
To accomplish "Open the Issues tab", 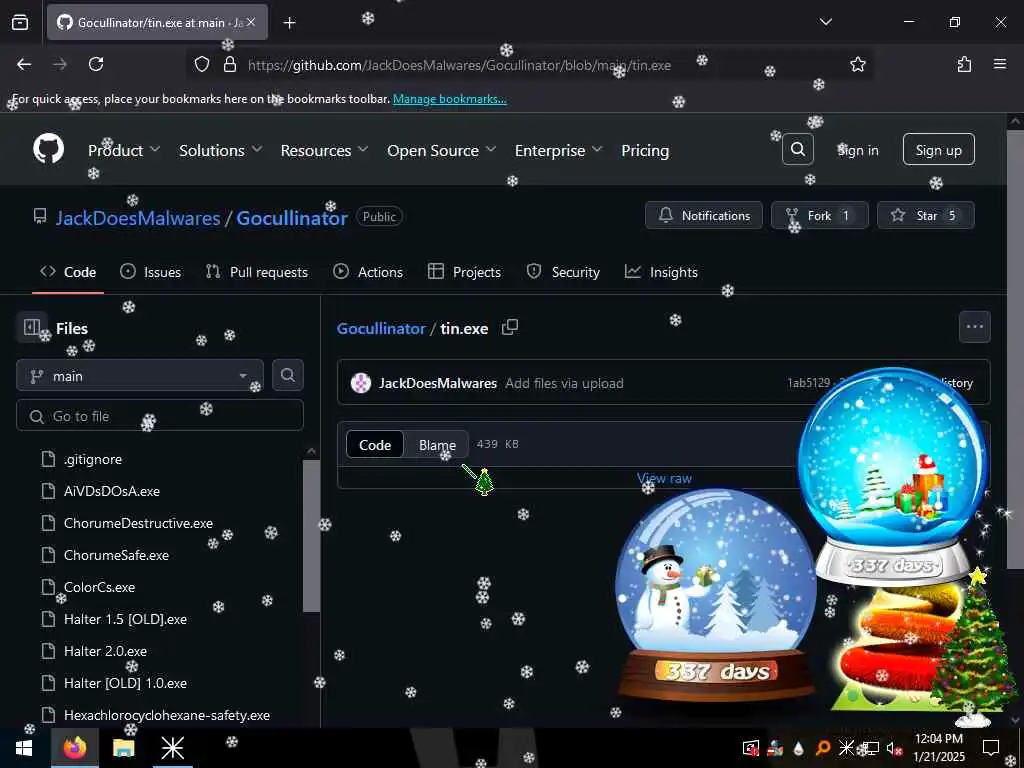I will click(151, 272).
